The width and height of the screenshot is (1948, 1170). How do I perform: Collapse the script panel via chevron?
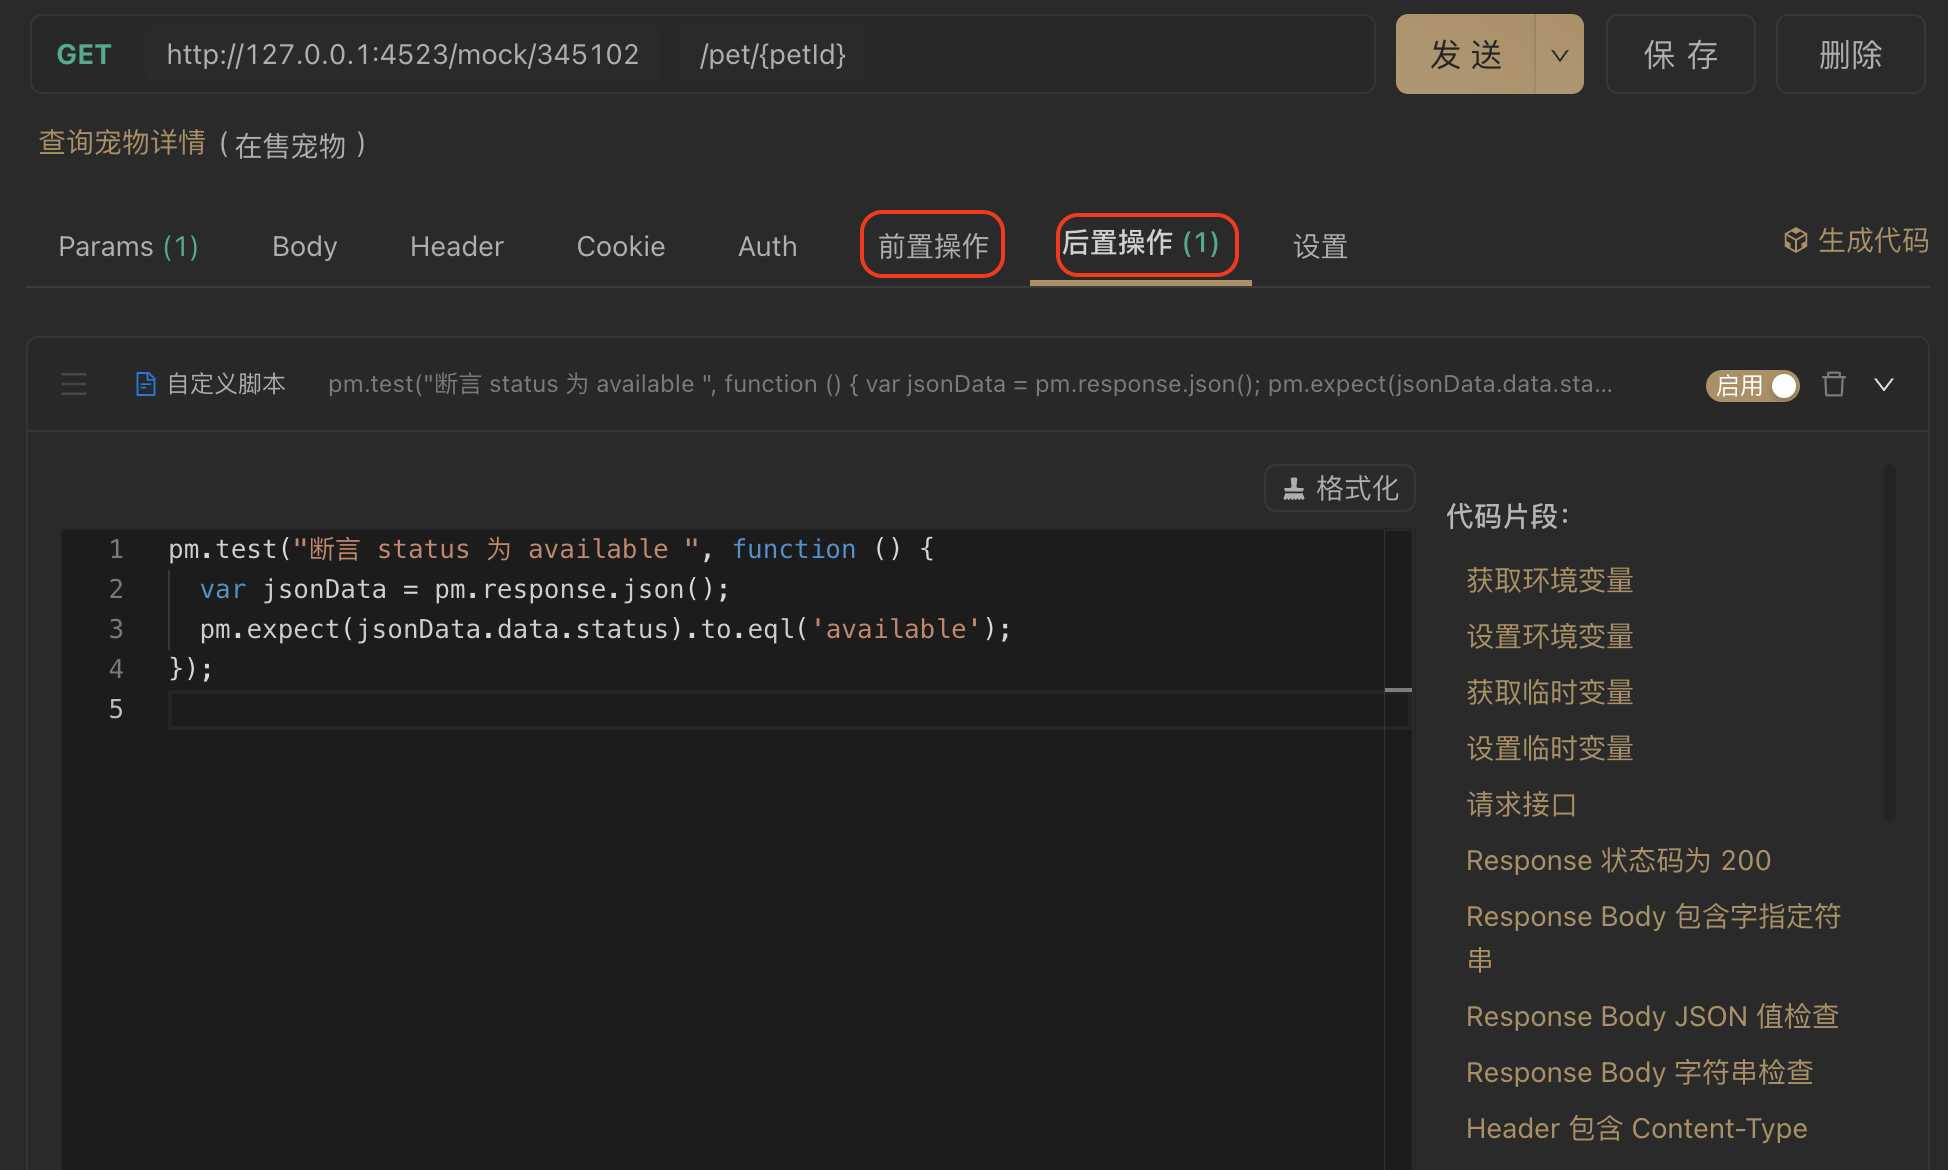coord(1885,384)
